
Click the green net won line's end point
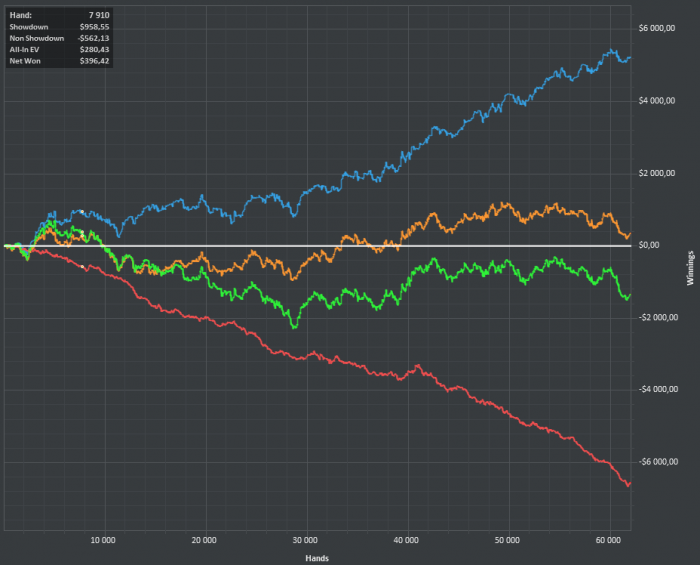click(630, 295)
